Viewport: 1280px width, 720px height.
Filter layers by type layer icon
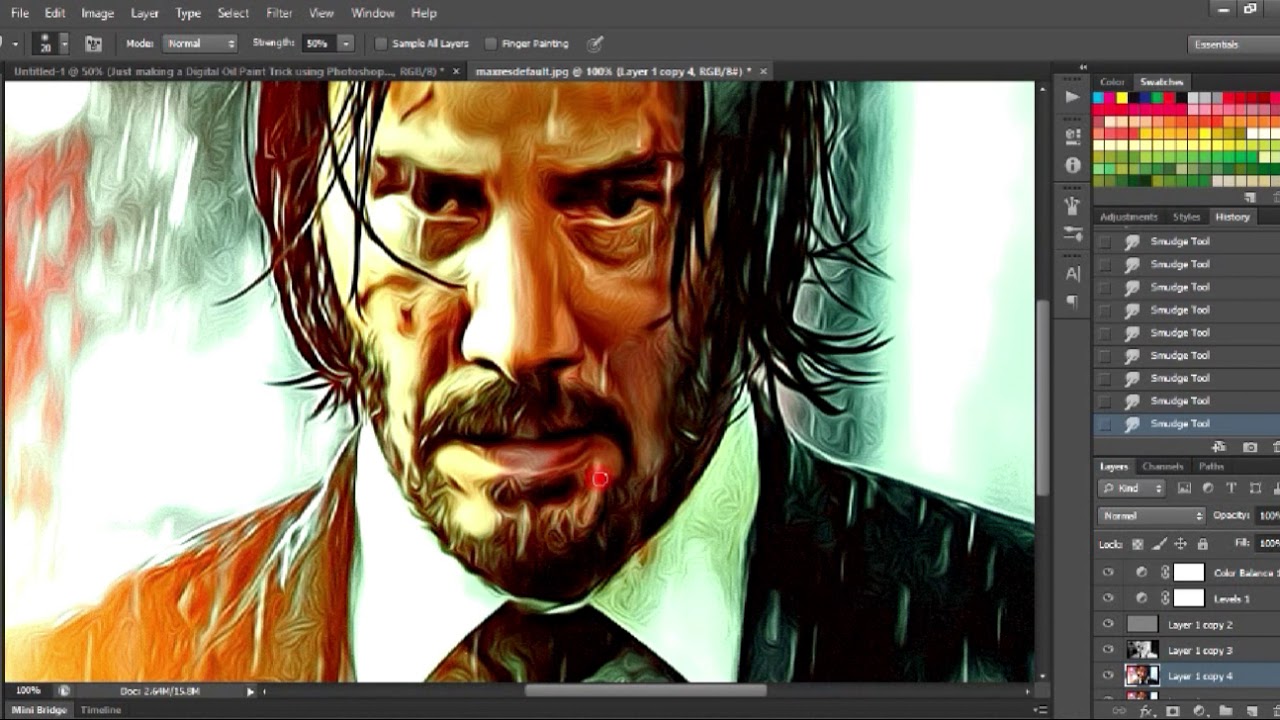[1231, 488]
